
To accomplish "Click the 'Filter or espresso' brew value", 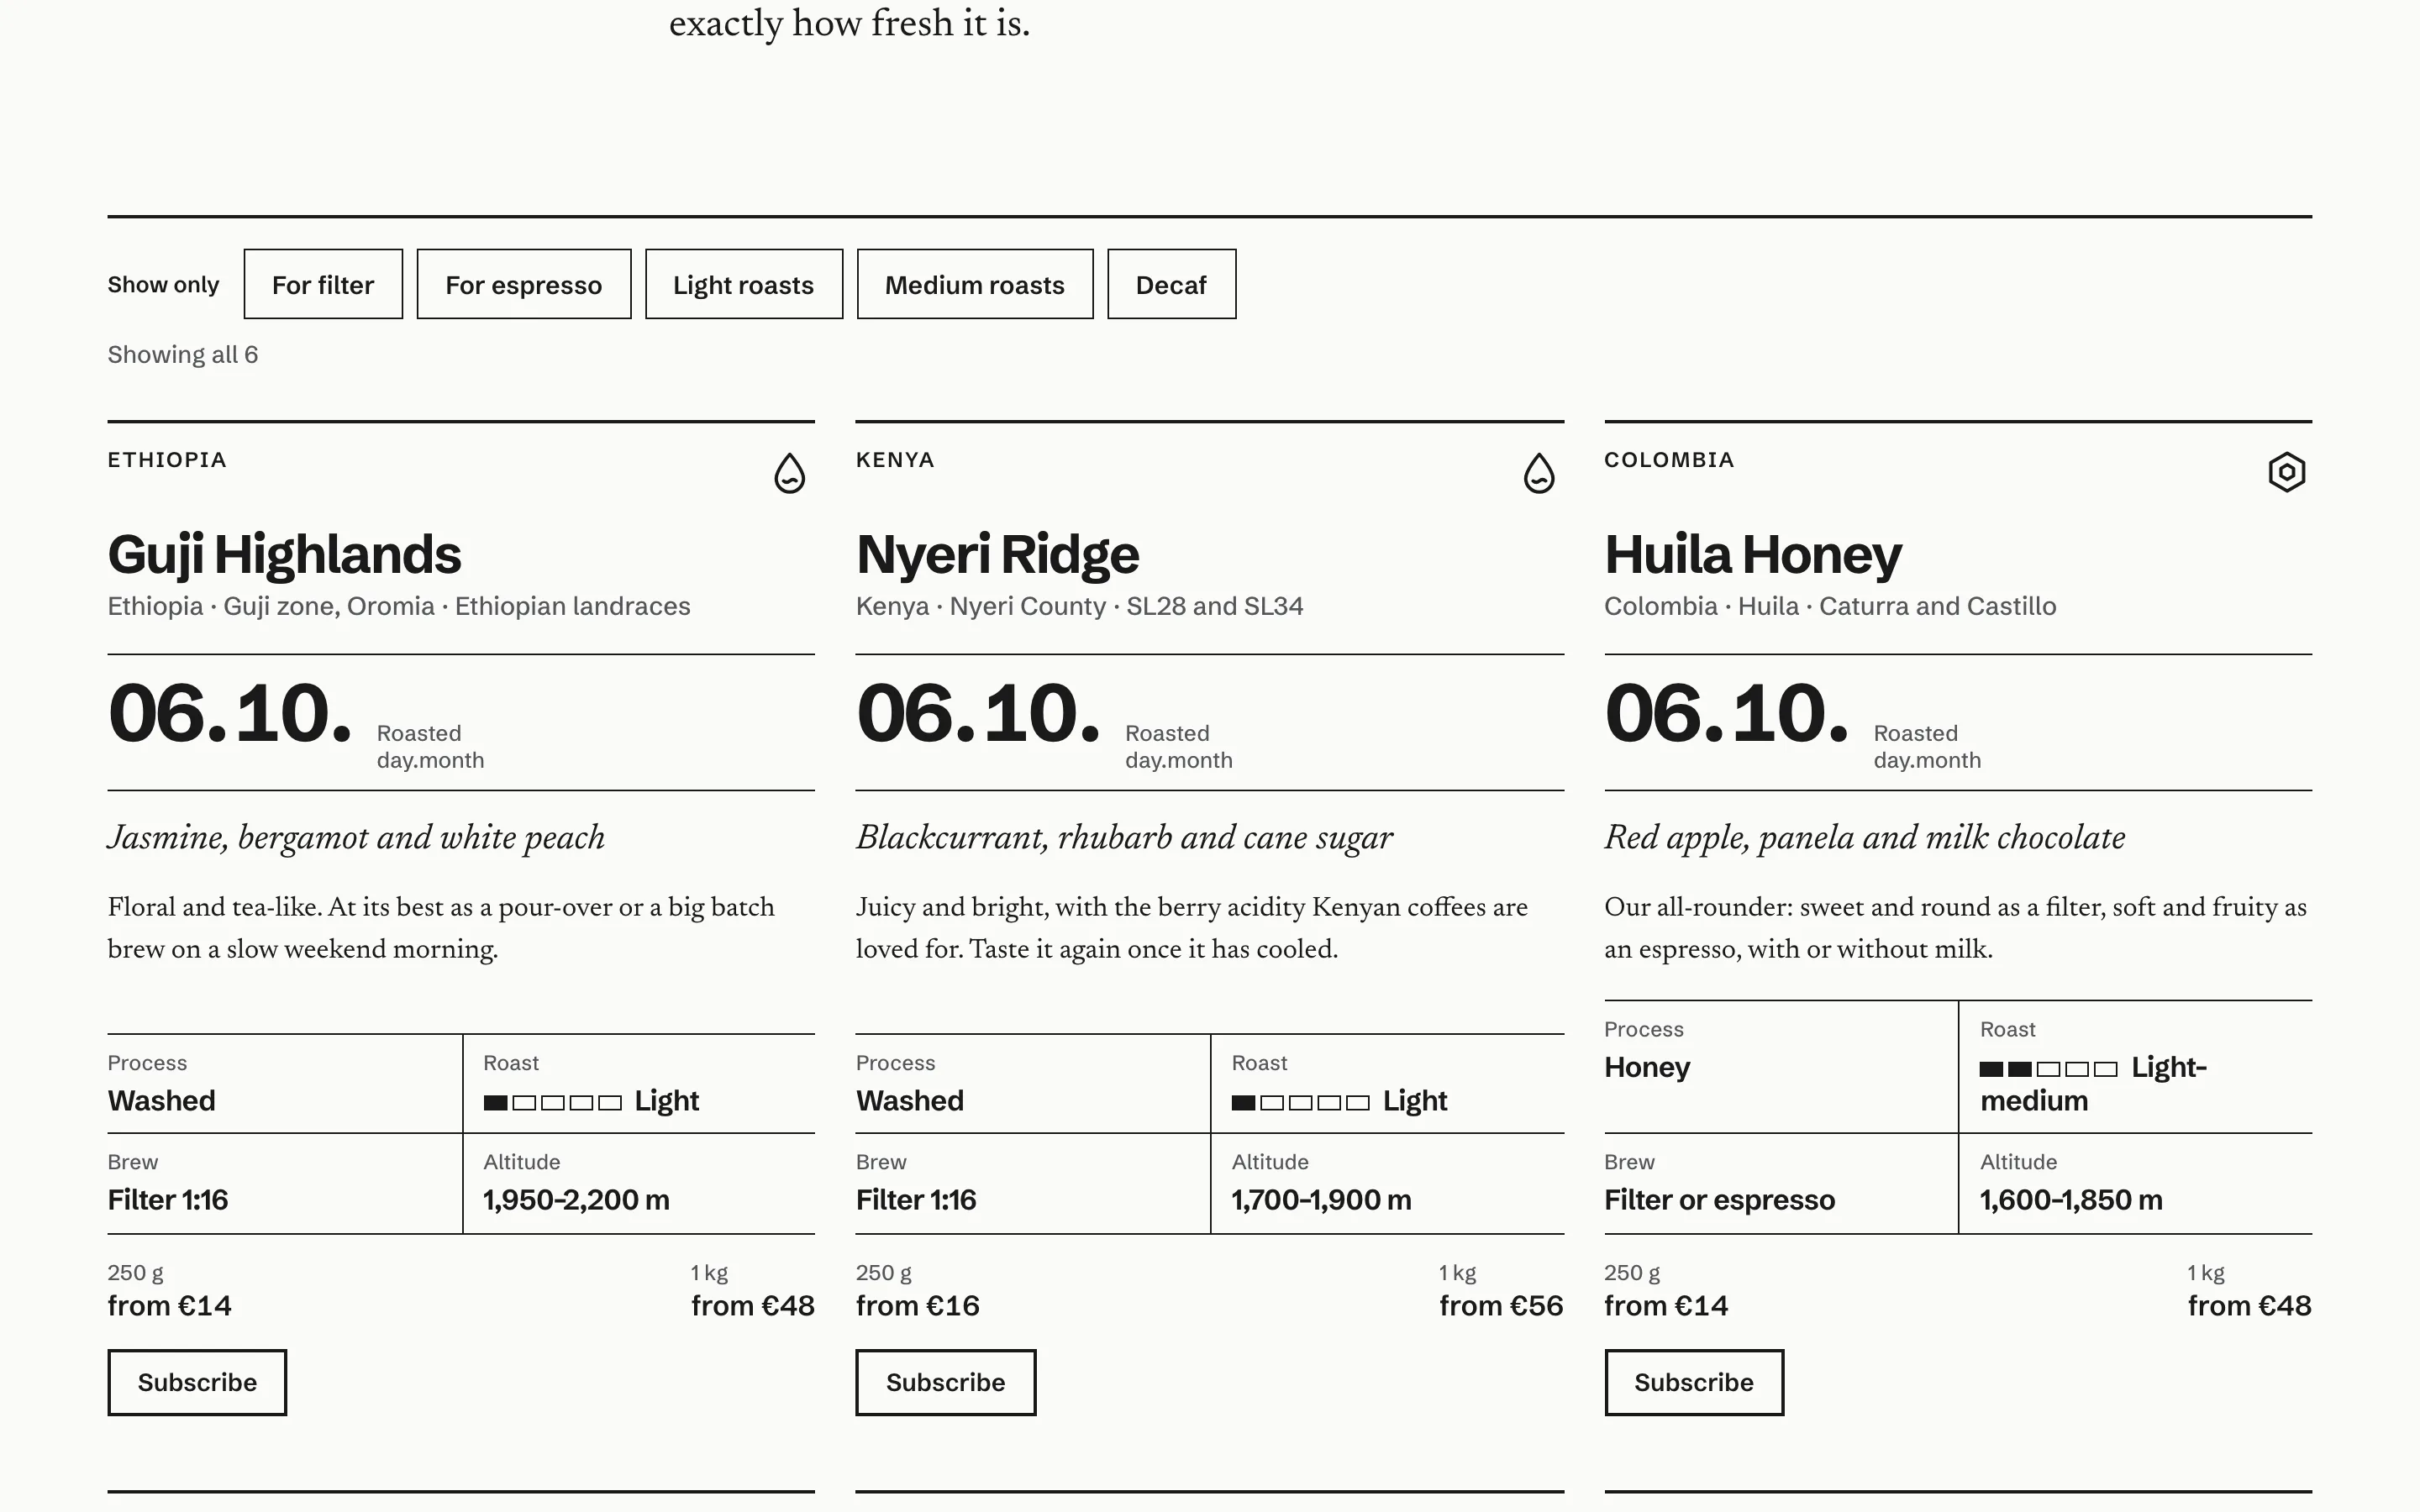I will pyautogui.click(x=1719, y=1200).
